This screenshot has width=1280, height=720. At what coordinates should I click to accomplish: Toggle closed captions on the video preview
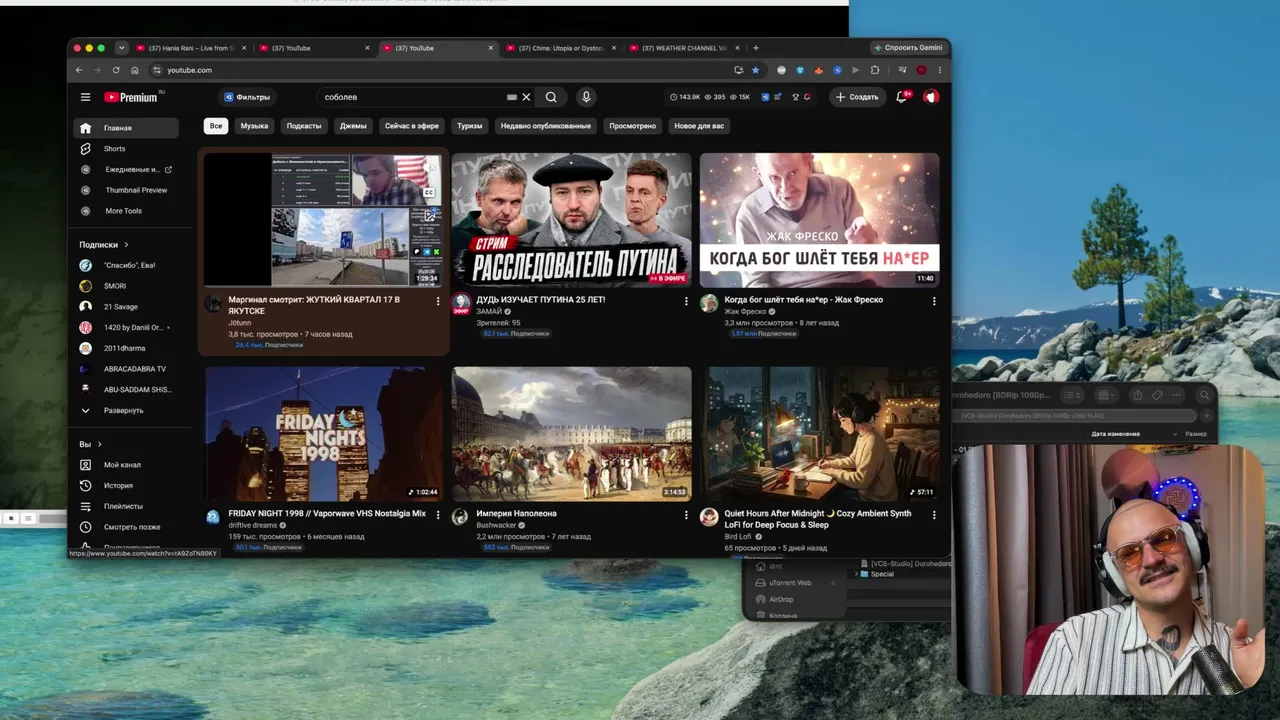[429, 192]
